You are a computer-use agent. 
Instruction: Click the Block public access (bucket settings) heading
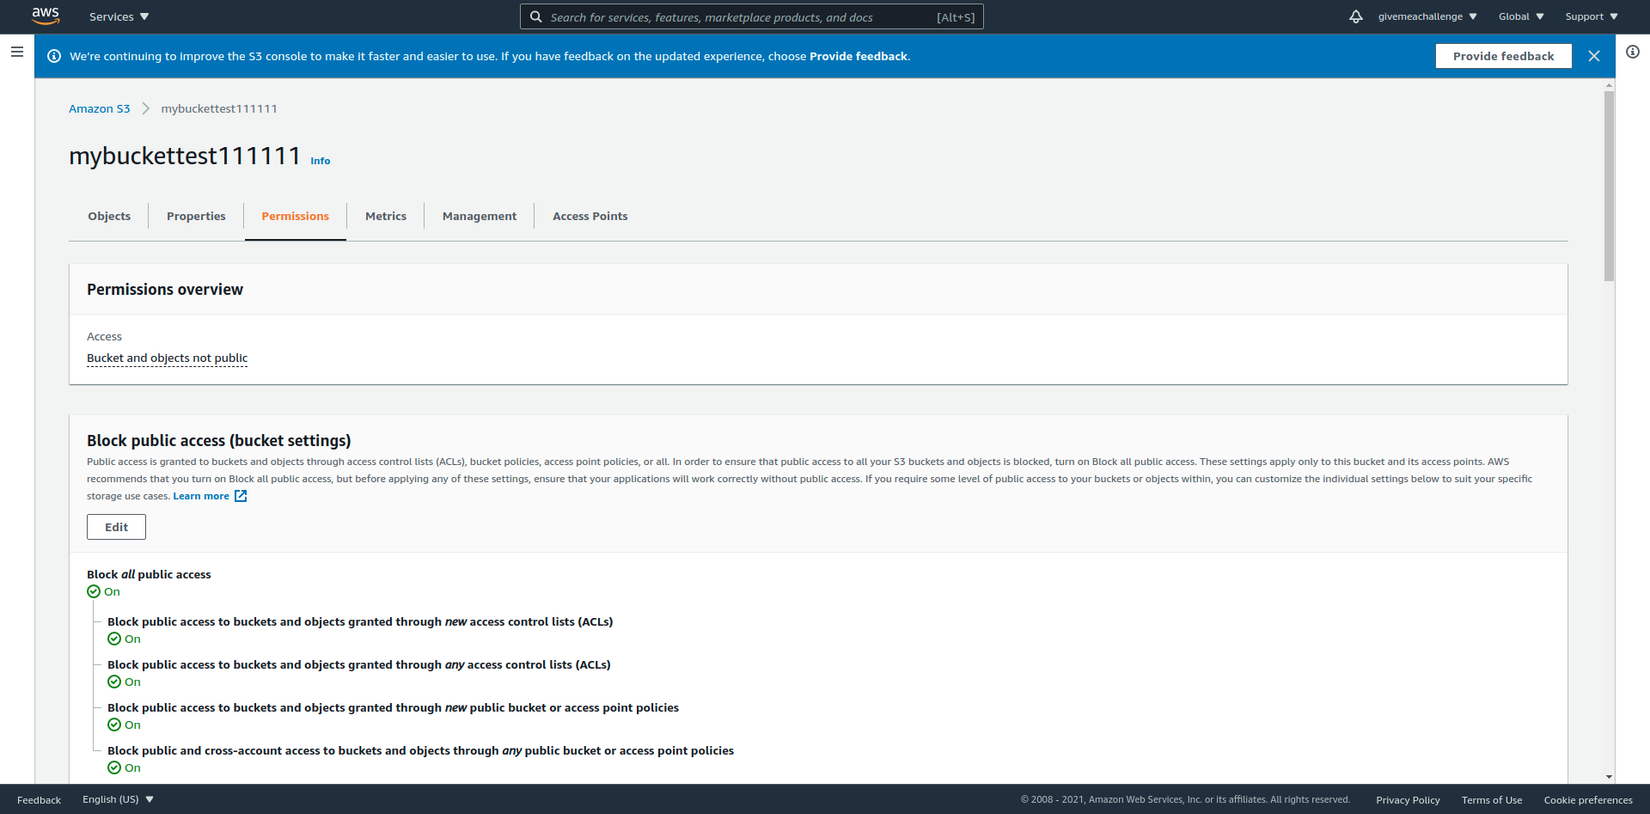pyautogui.click(x=219, y=441)
